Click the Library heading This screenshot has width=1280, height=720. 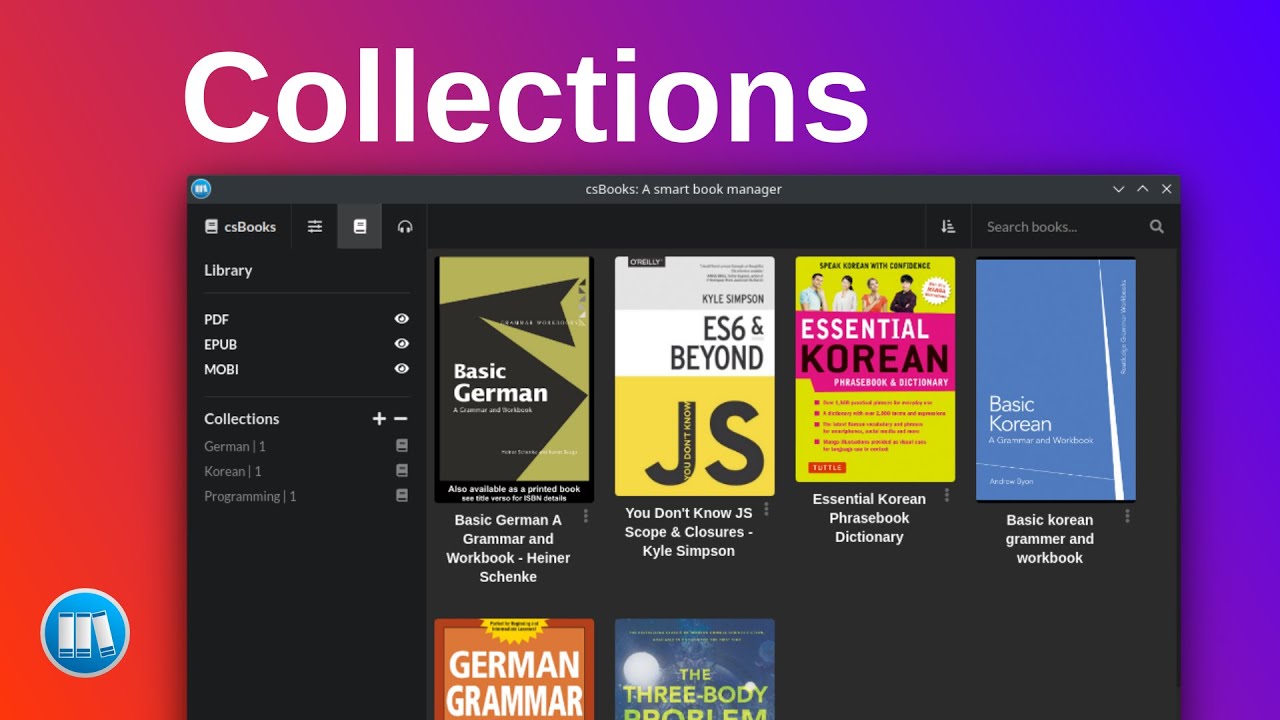pyautogui.click(x=228, y=270)
